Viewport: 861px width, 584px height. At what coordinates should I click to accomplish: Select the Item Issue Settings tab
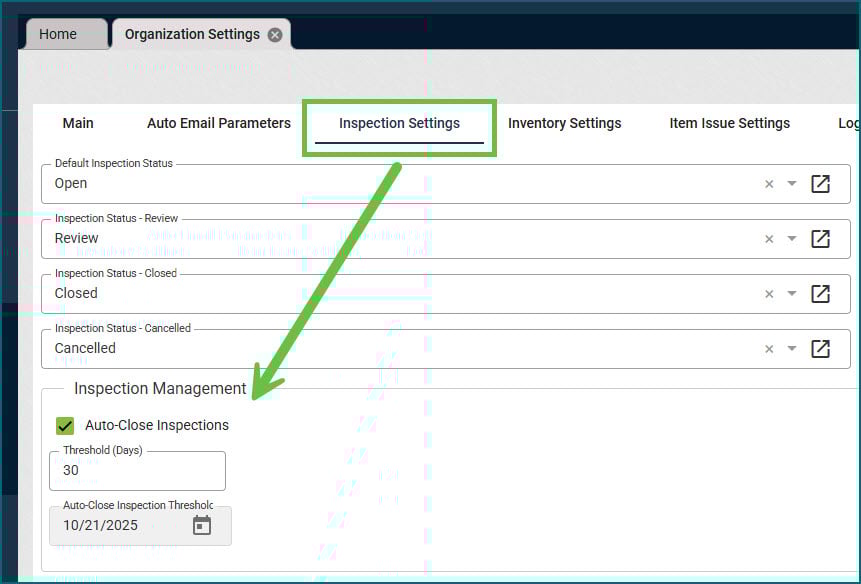[x=729, y=123]
